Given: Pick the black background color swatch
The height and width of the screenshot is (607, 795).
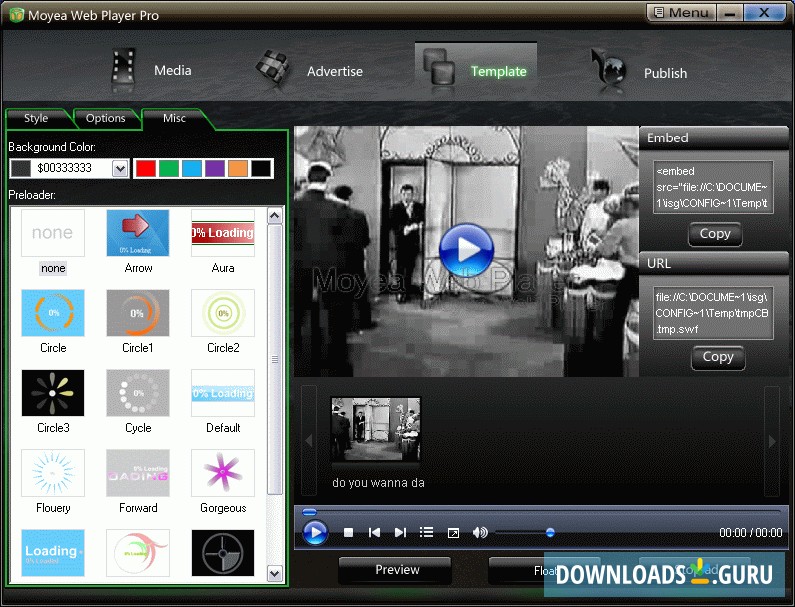Looking at the screenshot, I should pos(262,168).
